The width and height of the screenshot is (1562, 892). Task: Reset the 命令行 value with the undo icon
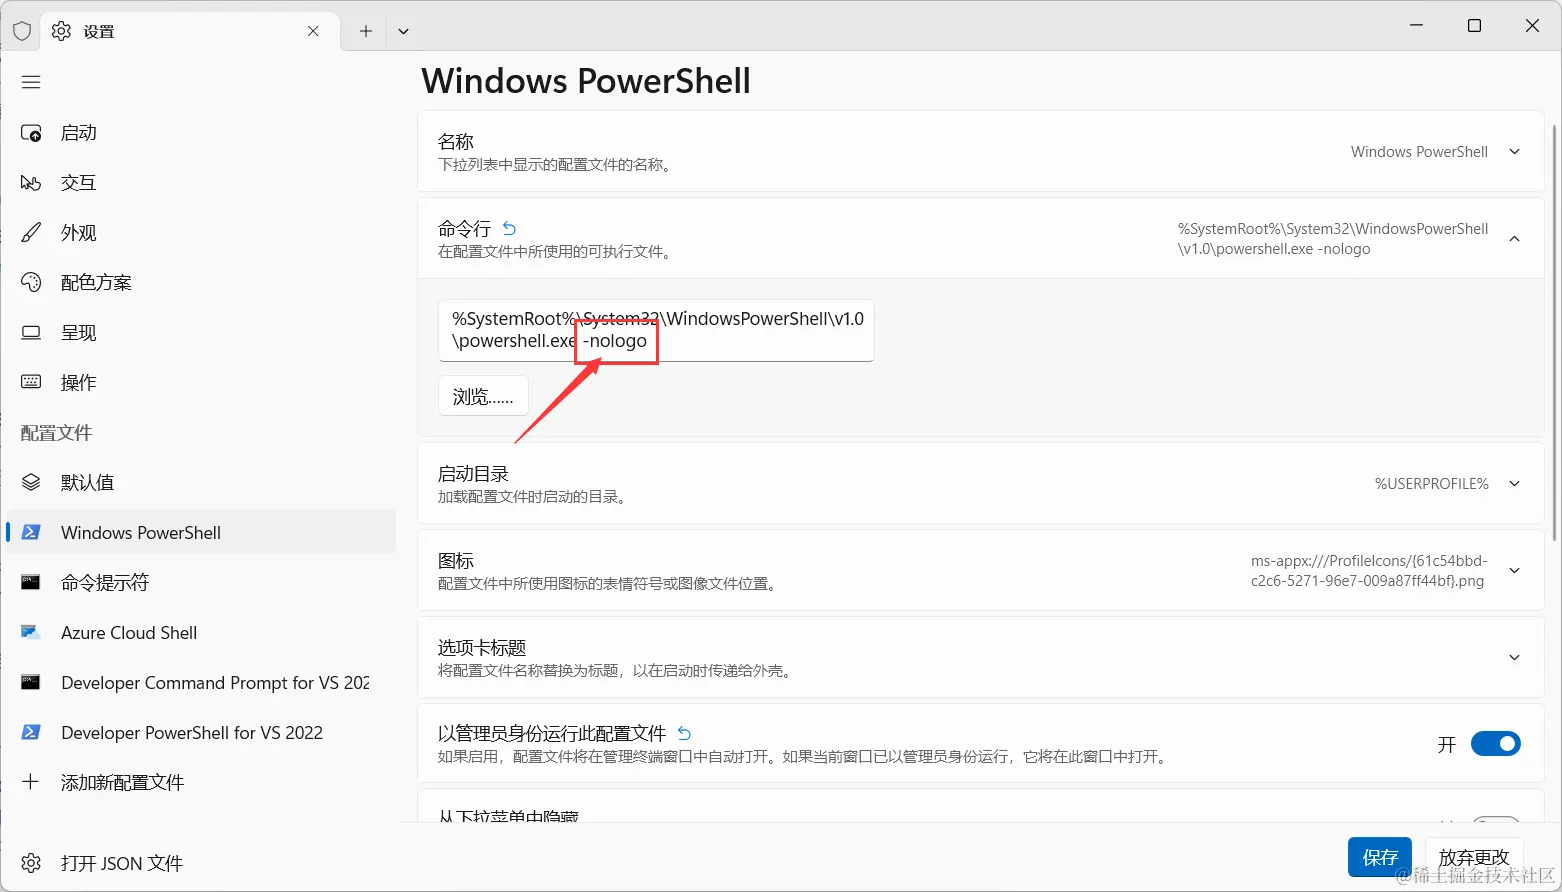[x=509, y=229]
